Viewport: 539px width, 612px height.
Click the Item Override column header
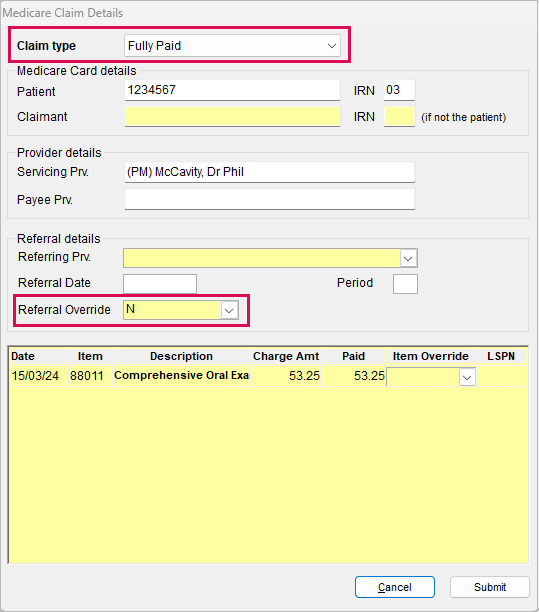tap(431, 356)
